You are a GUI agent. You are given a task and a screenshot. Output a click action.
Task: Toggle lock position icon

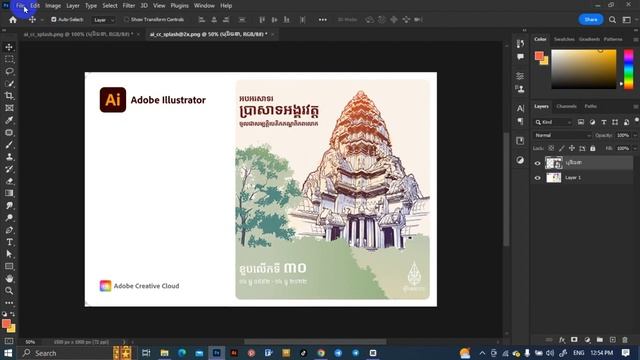coord(572,149)
